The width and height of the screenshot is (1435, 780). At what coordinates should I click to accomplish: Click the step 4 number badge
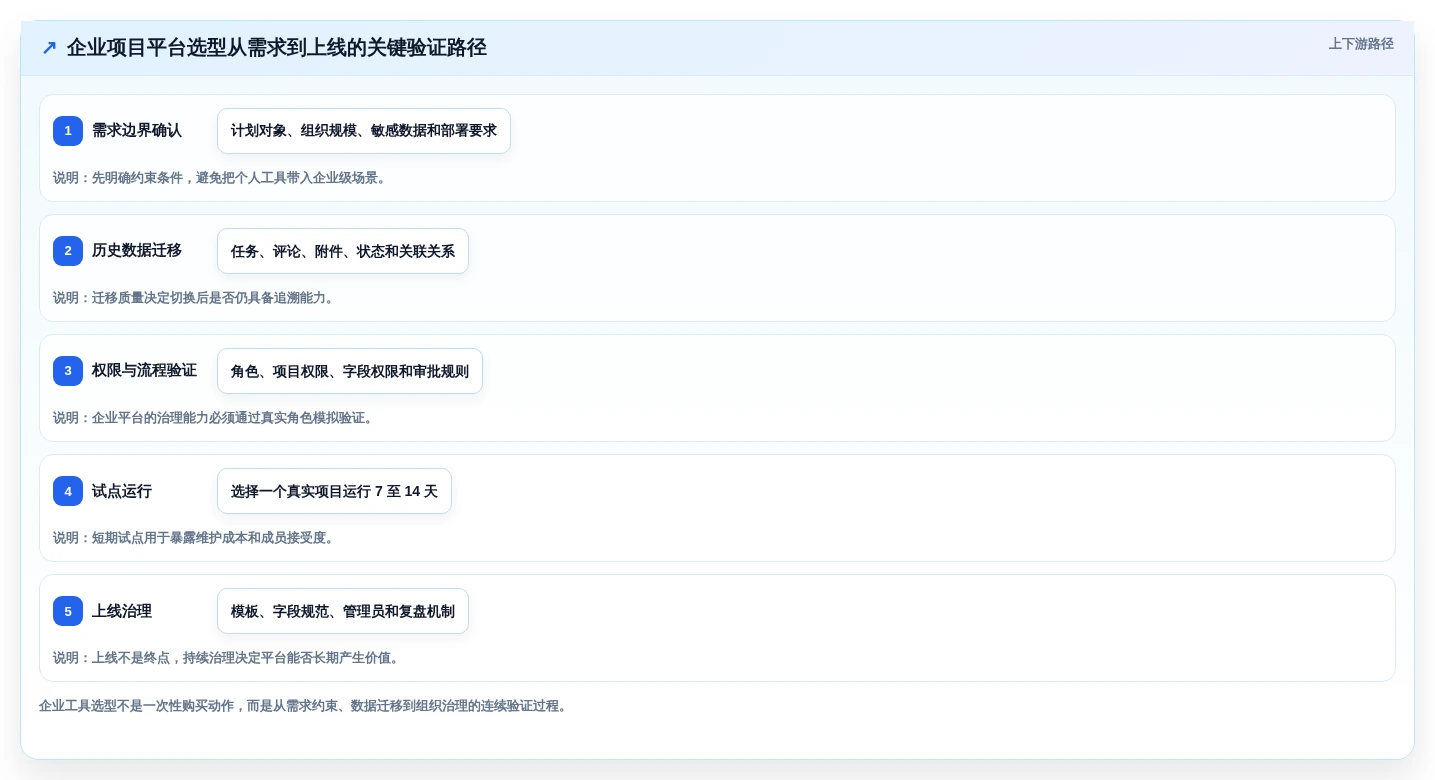(x=68, y=491)
